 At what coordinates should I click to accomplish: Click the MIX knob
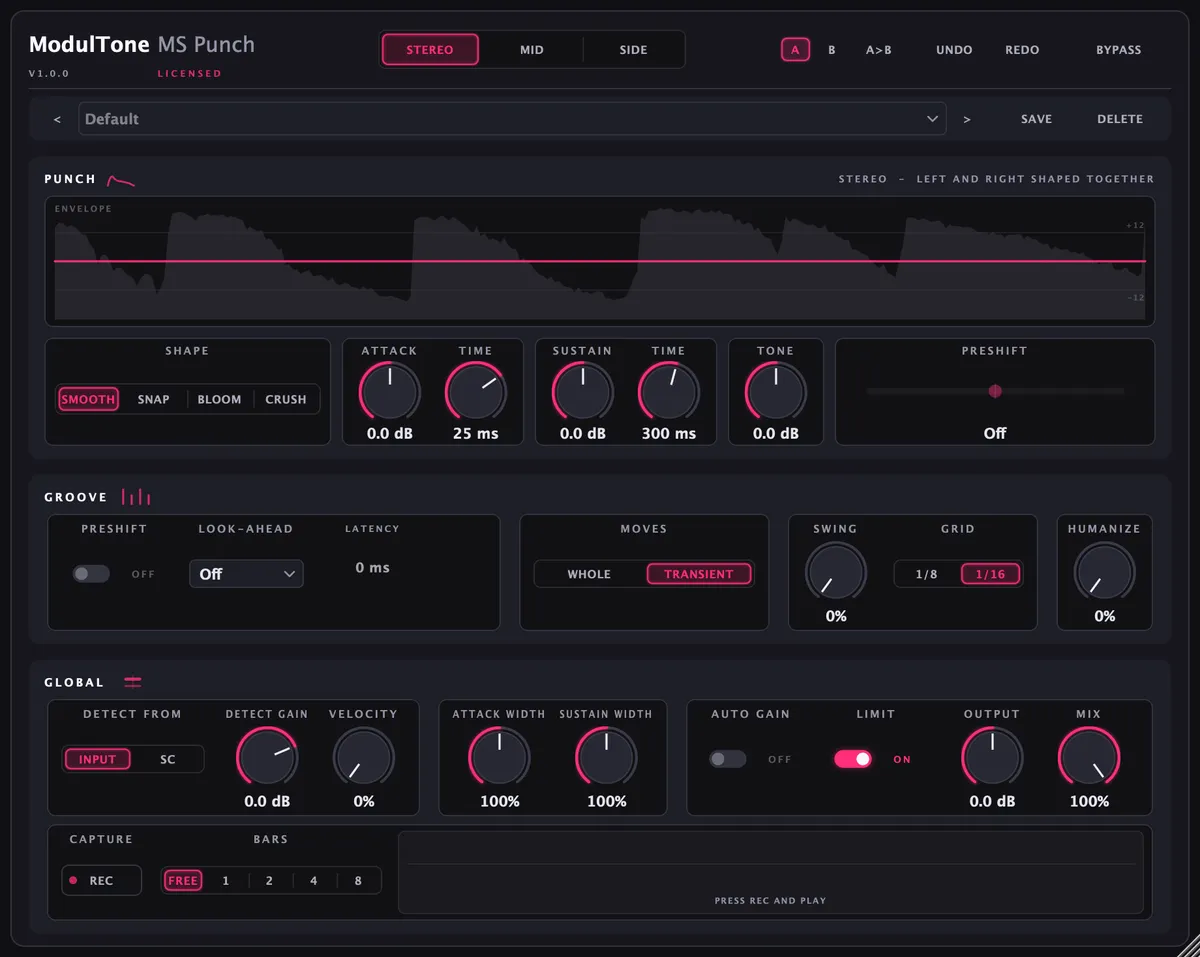[x=1089, y=757]
